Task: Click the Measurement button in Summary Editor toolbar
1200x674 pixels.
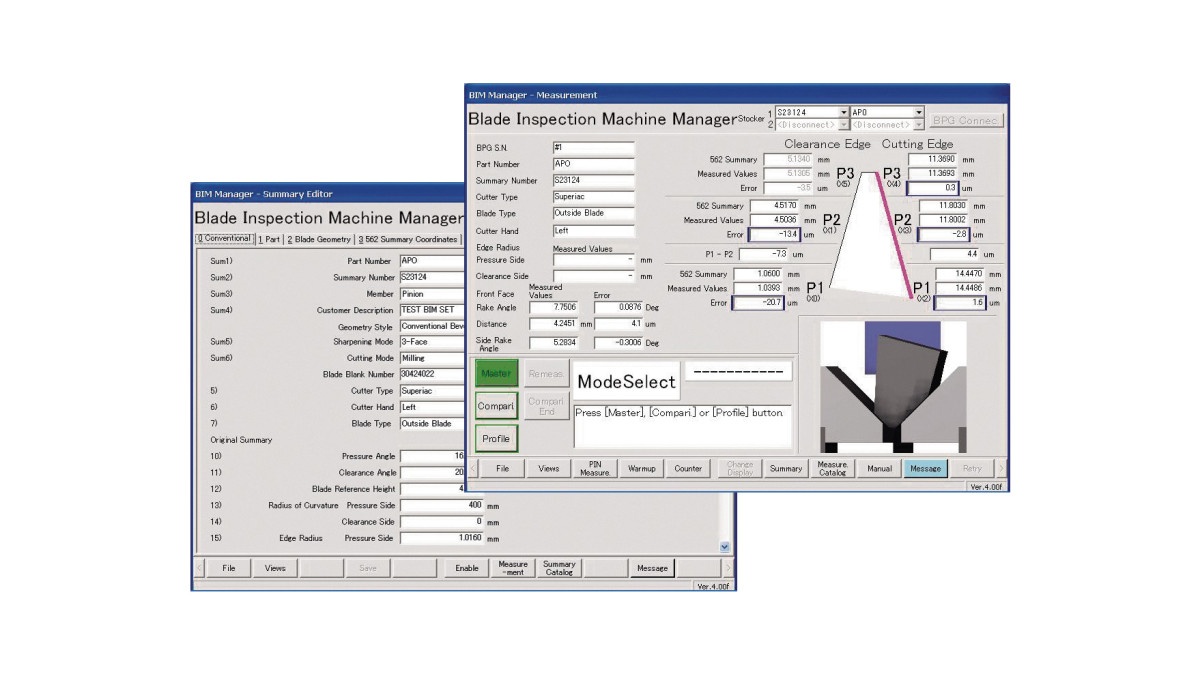Action: click(513, 568)
